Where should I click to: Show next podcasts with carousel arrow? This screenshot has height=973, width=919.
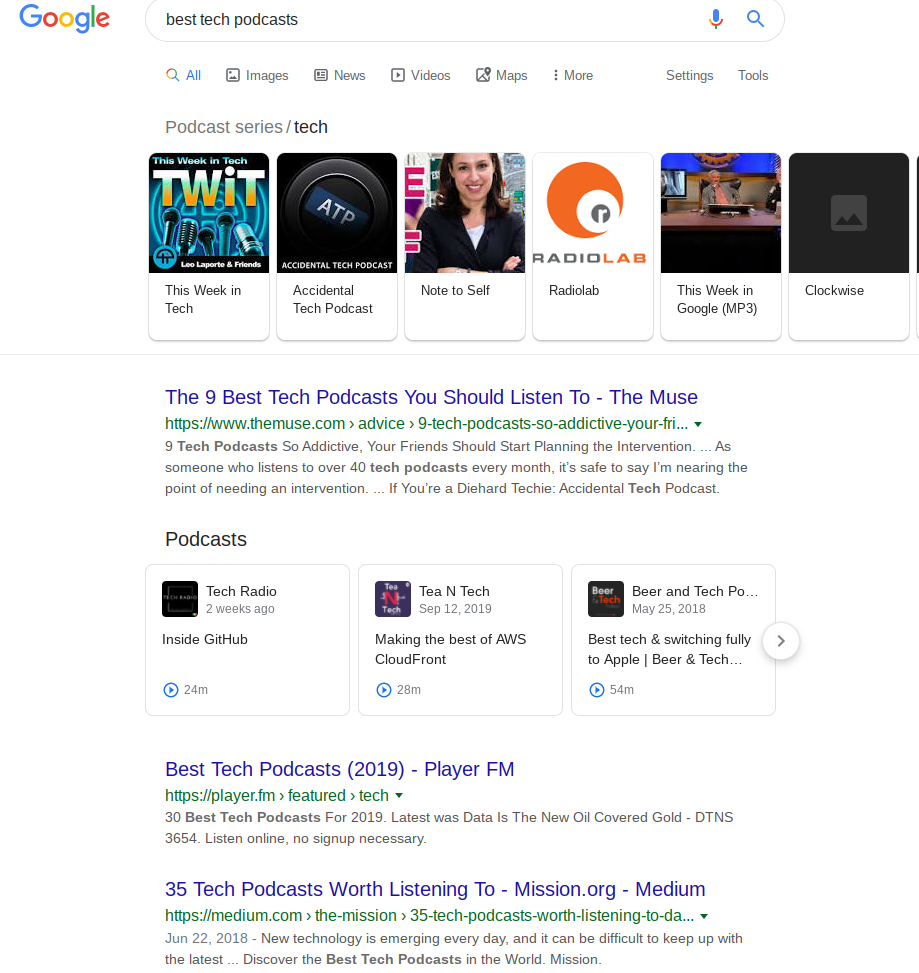point(781,641)
